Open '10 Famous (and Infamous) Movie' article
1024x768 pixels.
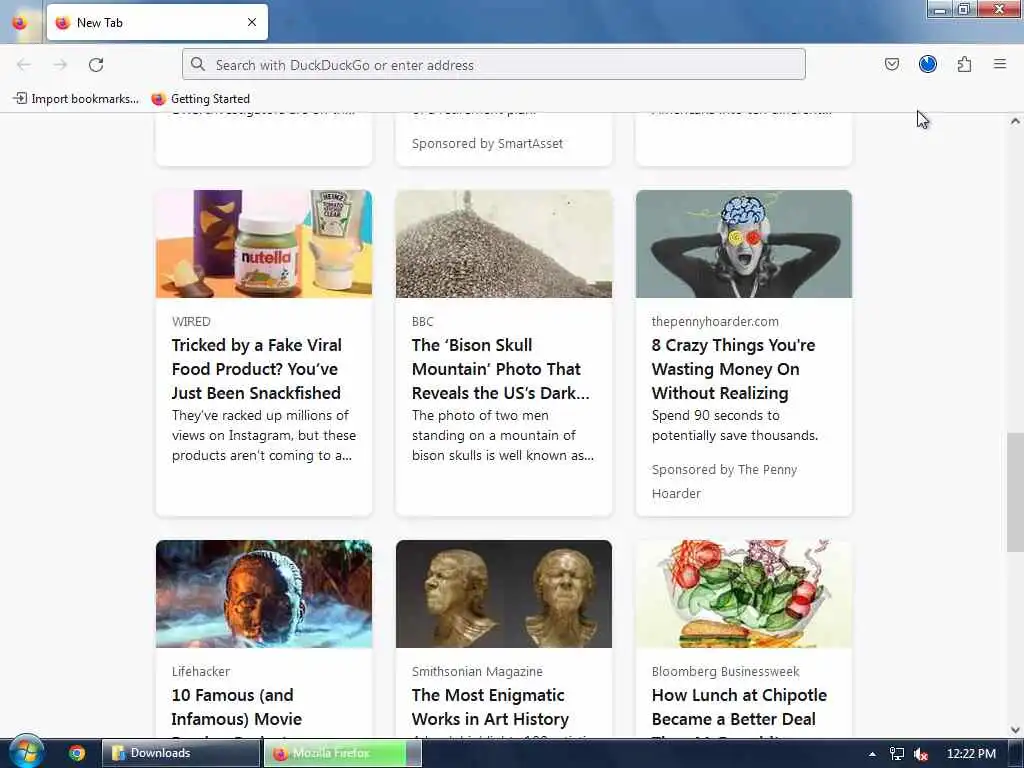coord(236,707)
